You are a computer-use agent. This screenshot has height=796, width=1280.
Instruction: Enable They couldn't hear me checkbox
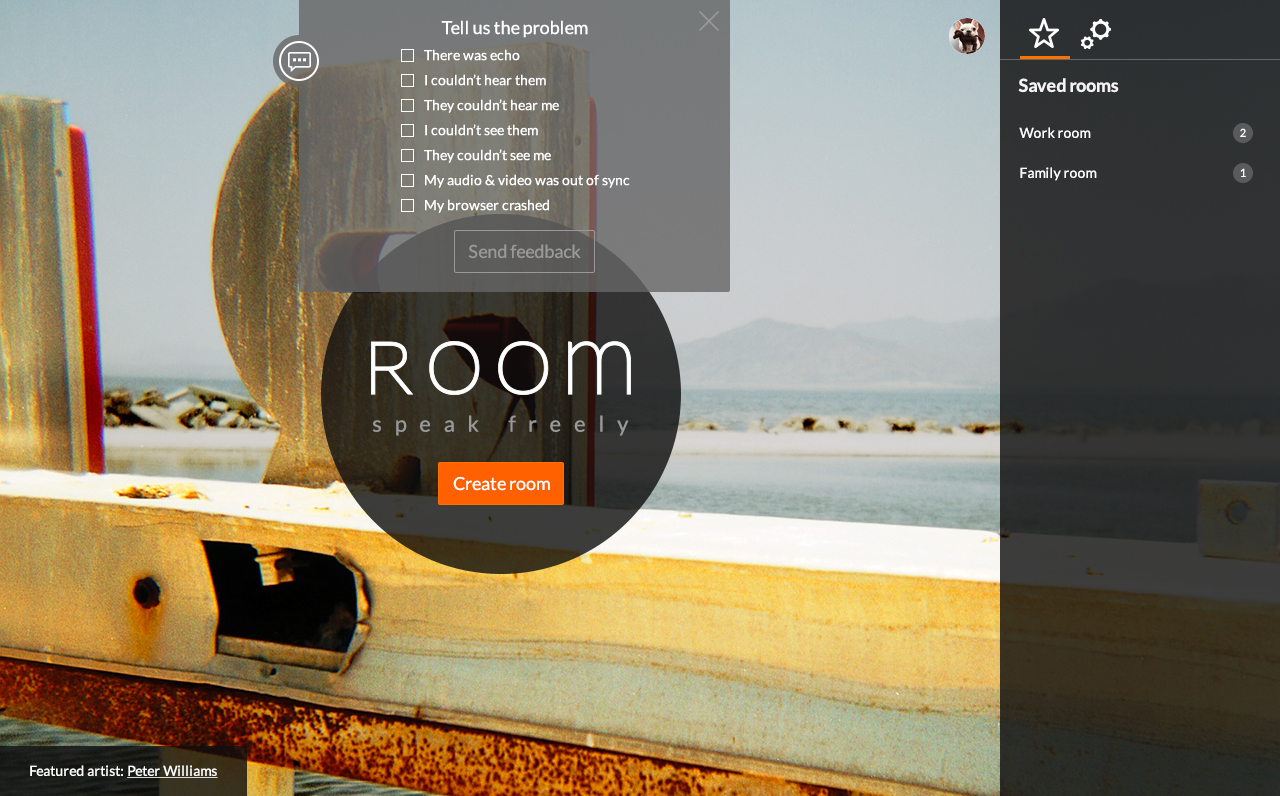(x=407, y=106)
